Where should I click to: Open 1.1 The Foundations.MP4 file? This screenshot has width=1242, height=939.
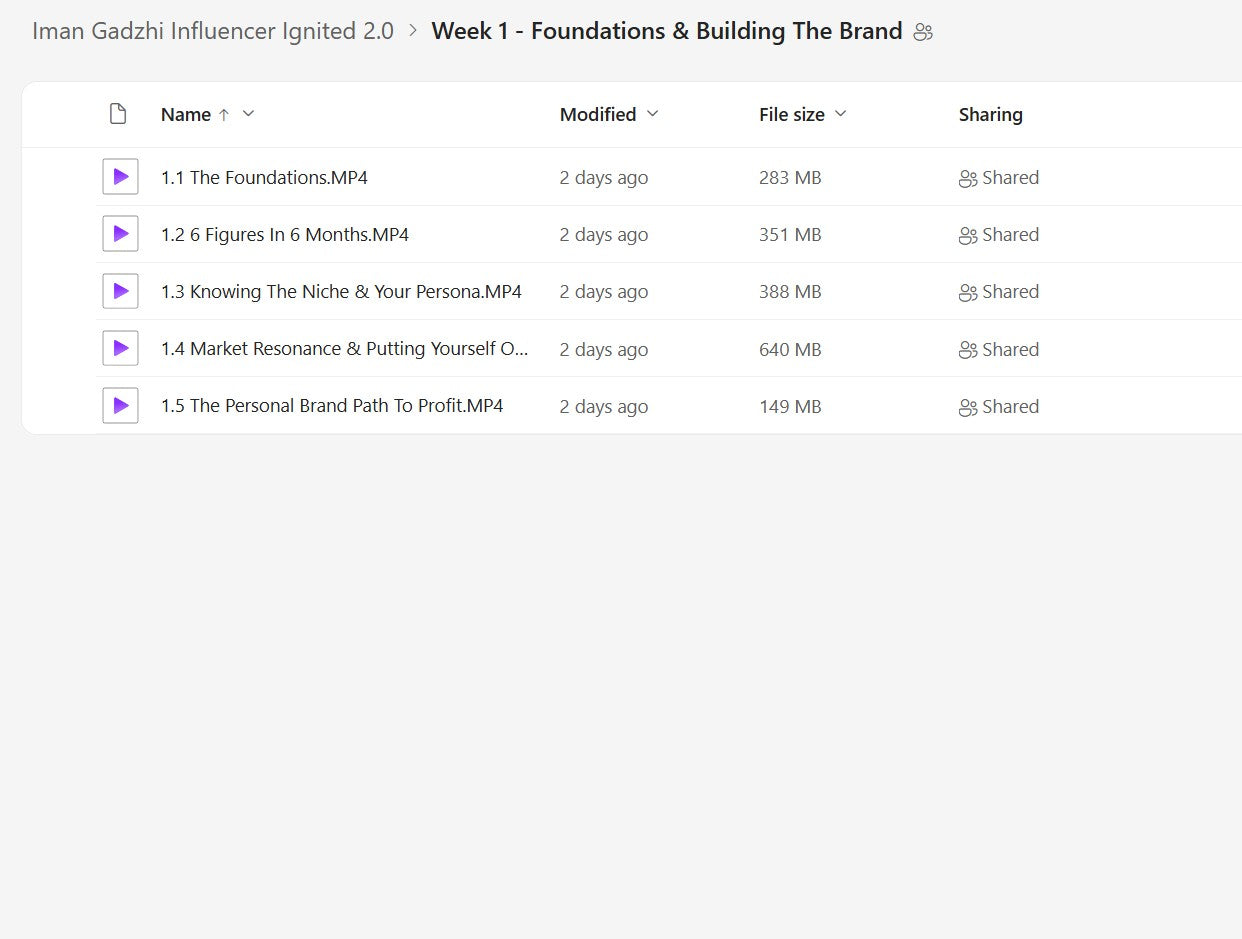click(264, 178)
